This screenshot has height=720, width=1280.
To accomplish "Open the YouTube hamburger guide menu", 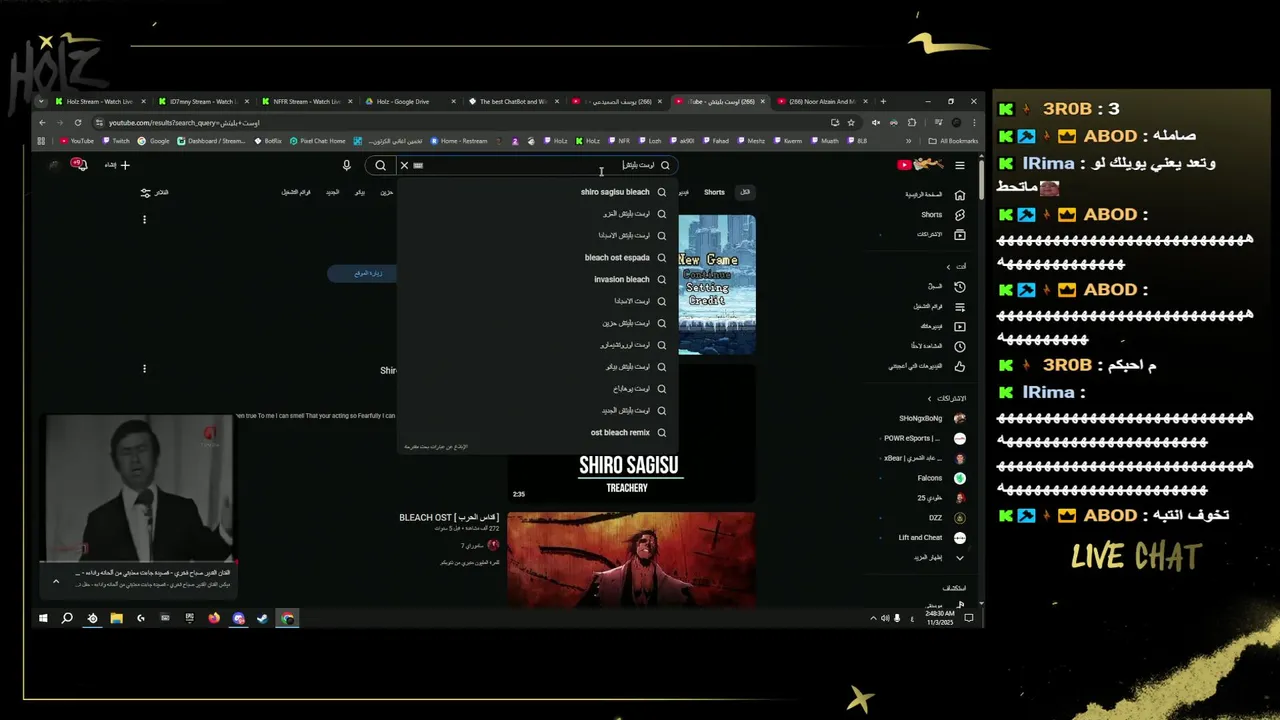I will [960, 165].
